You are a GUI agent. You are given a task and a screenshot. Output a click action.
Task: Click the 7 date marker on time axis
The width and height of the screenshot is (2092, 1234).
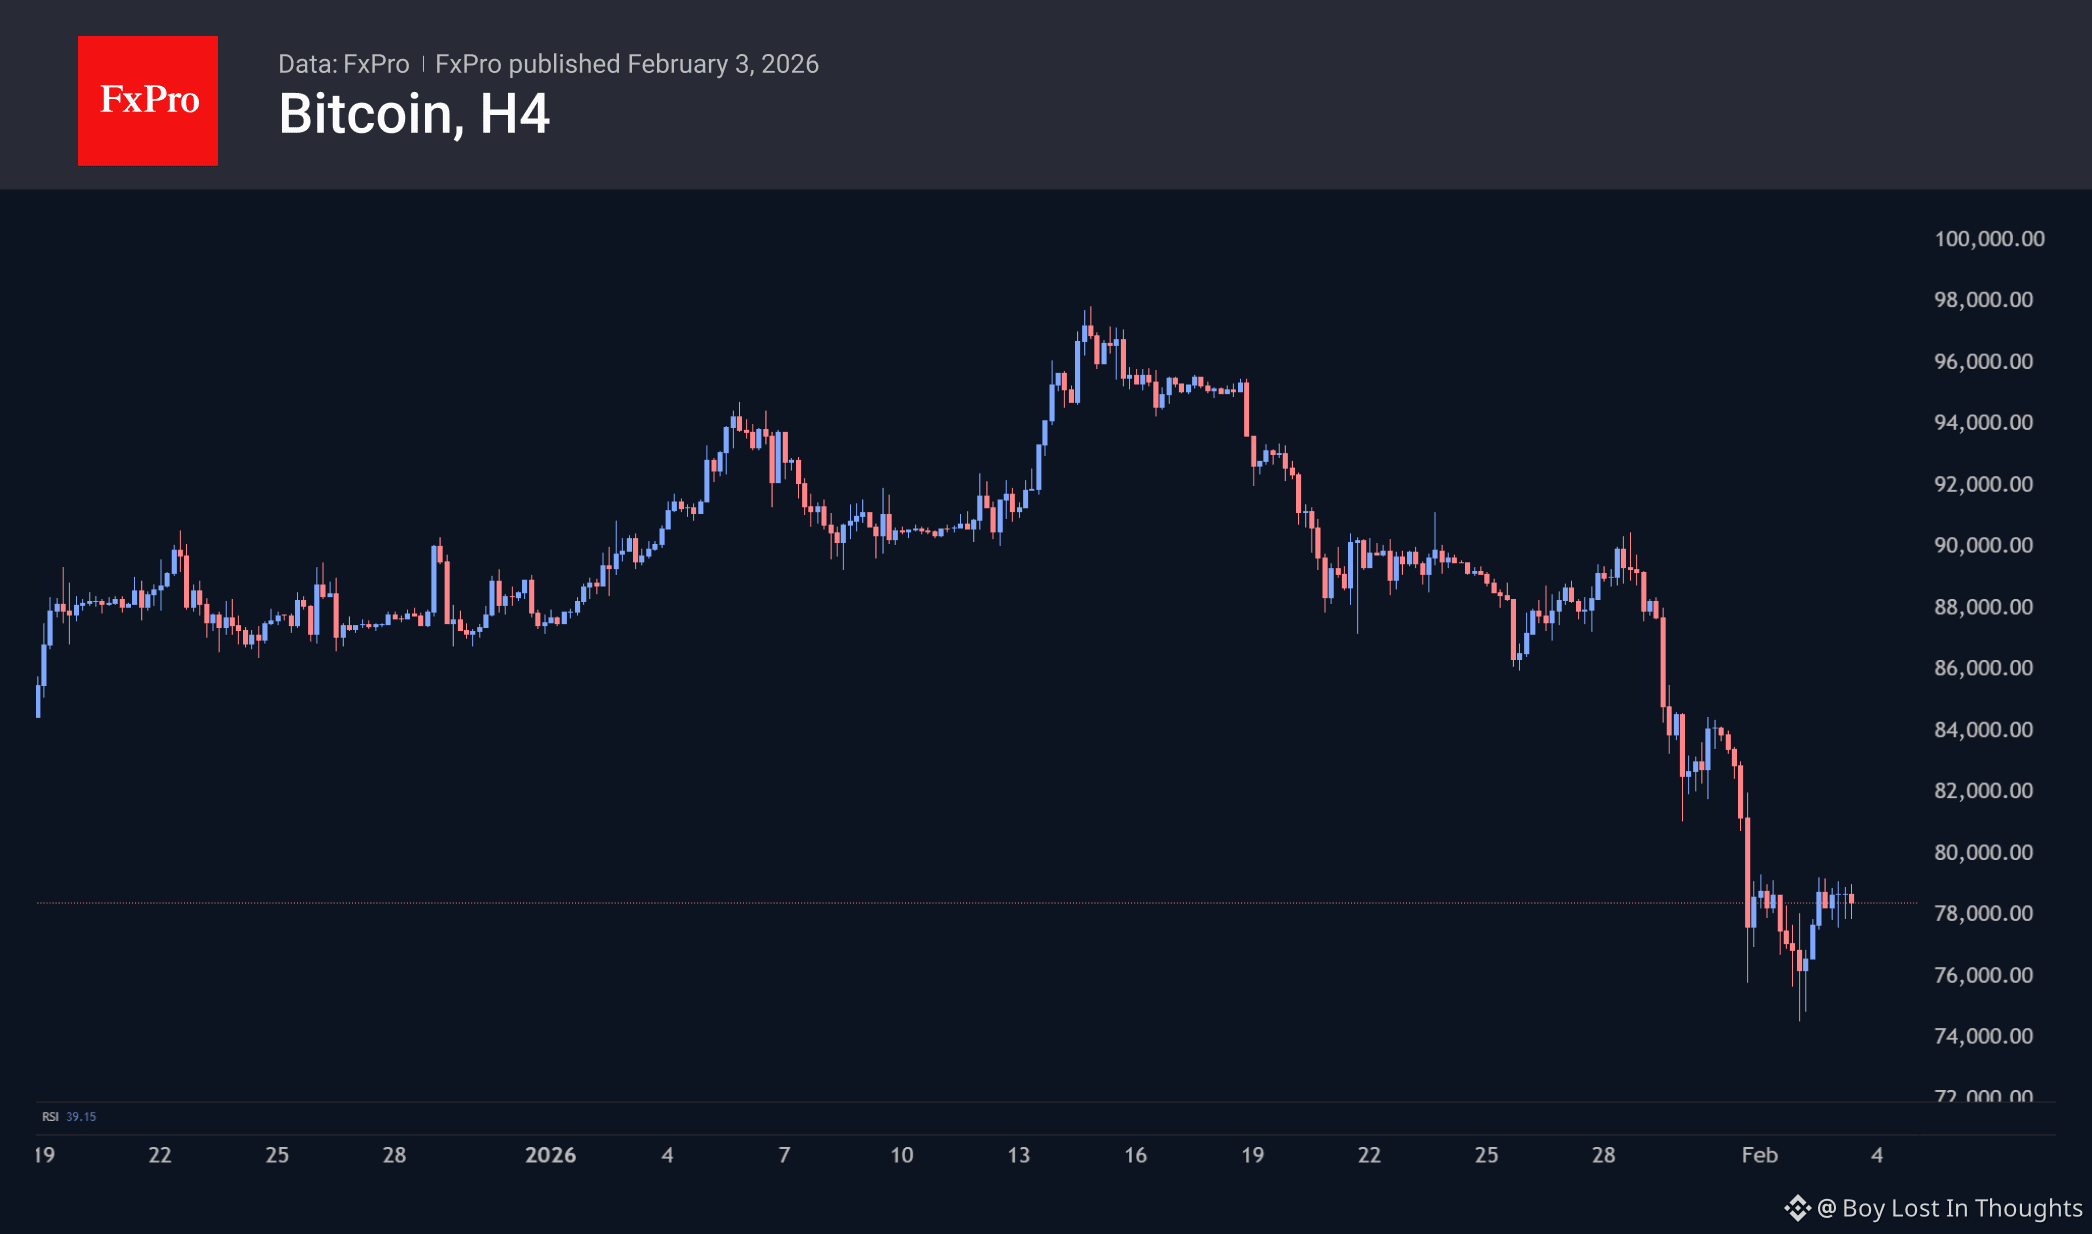[x=784, y=1155]
